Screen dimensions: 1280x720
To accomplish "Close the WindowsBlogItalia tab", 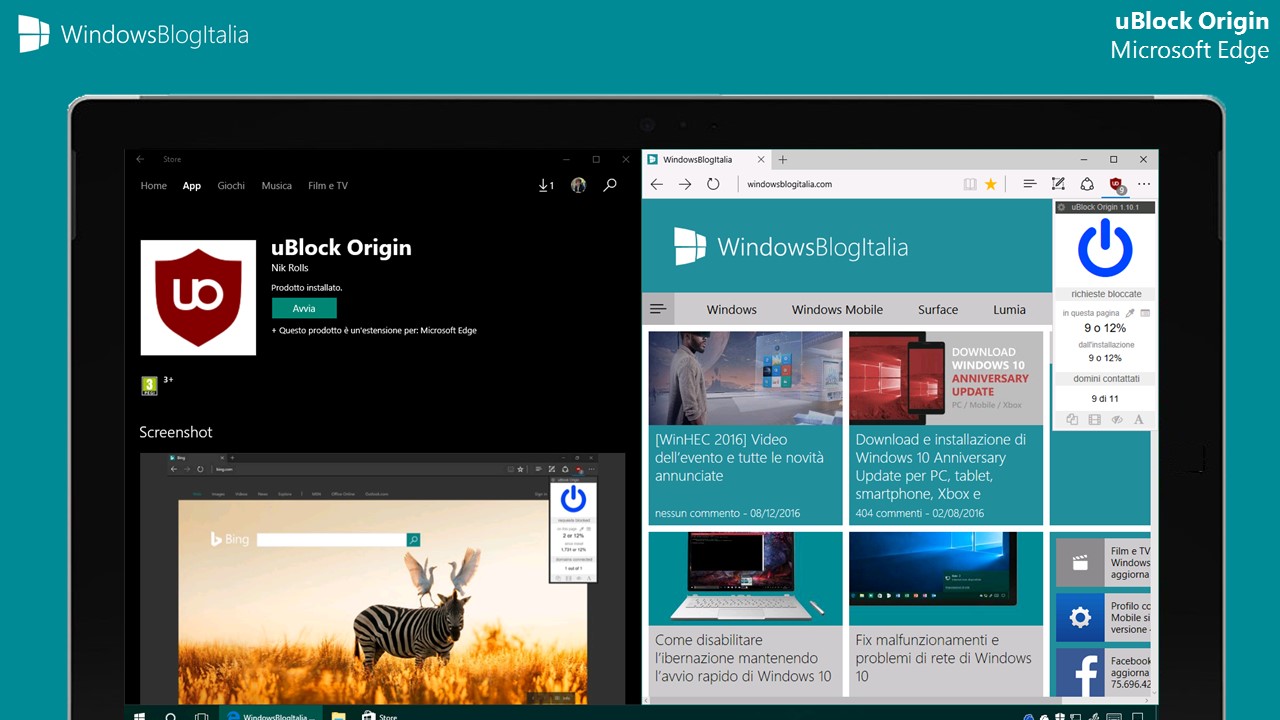I will point(761,159).
